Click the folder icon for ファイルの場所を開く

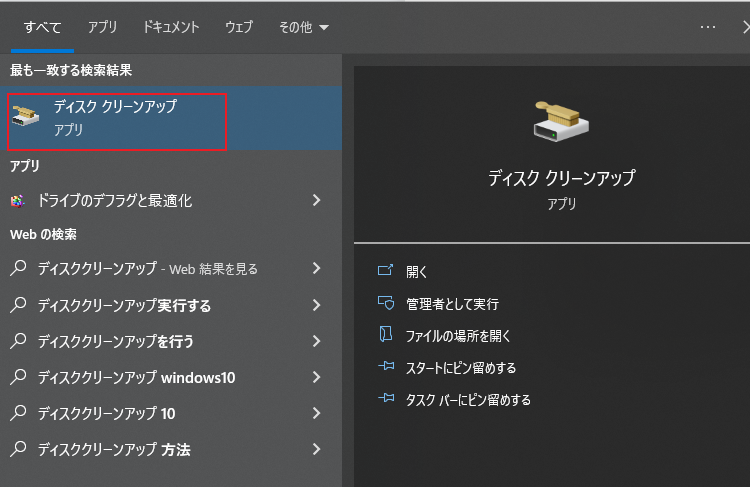click(386, 334)
